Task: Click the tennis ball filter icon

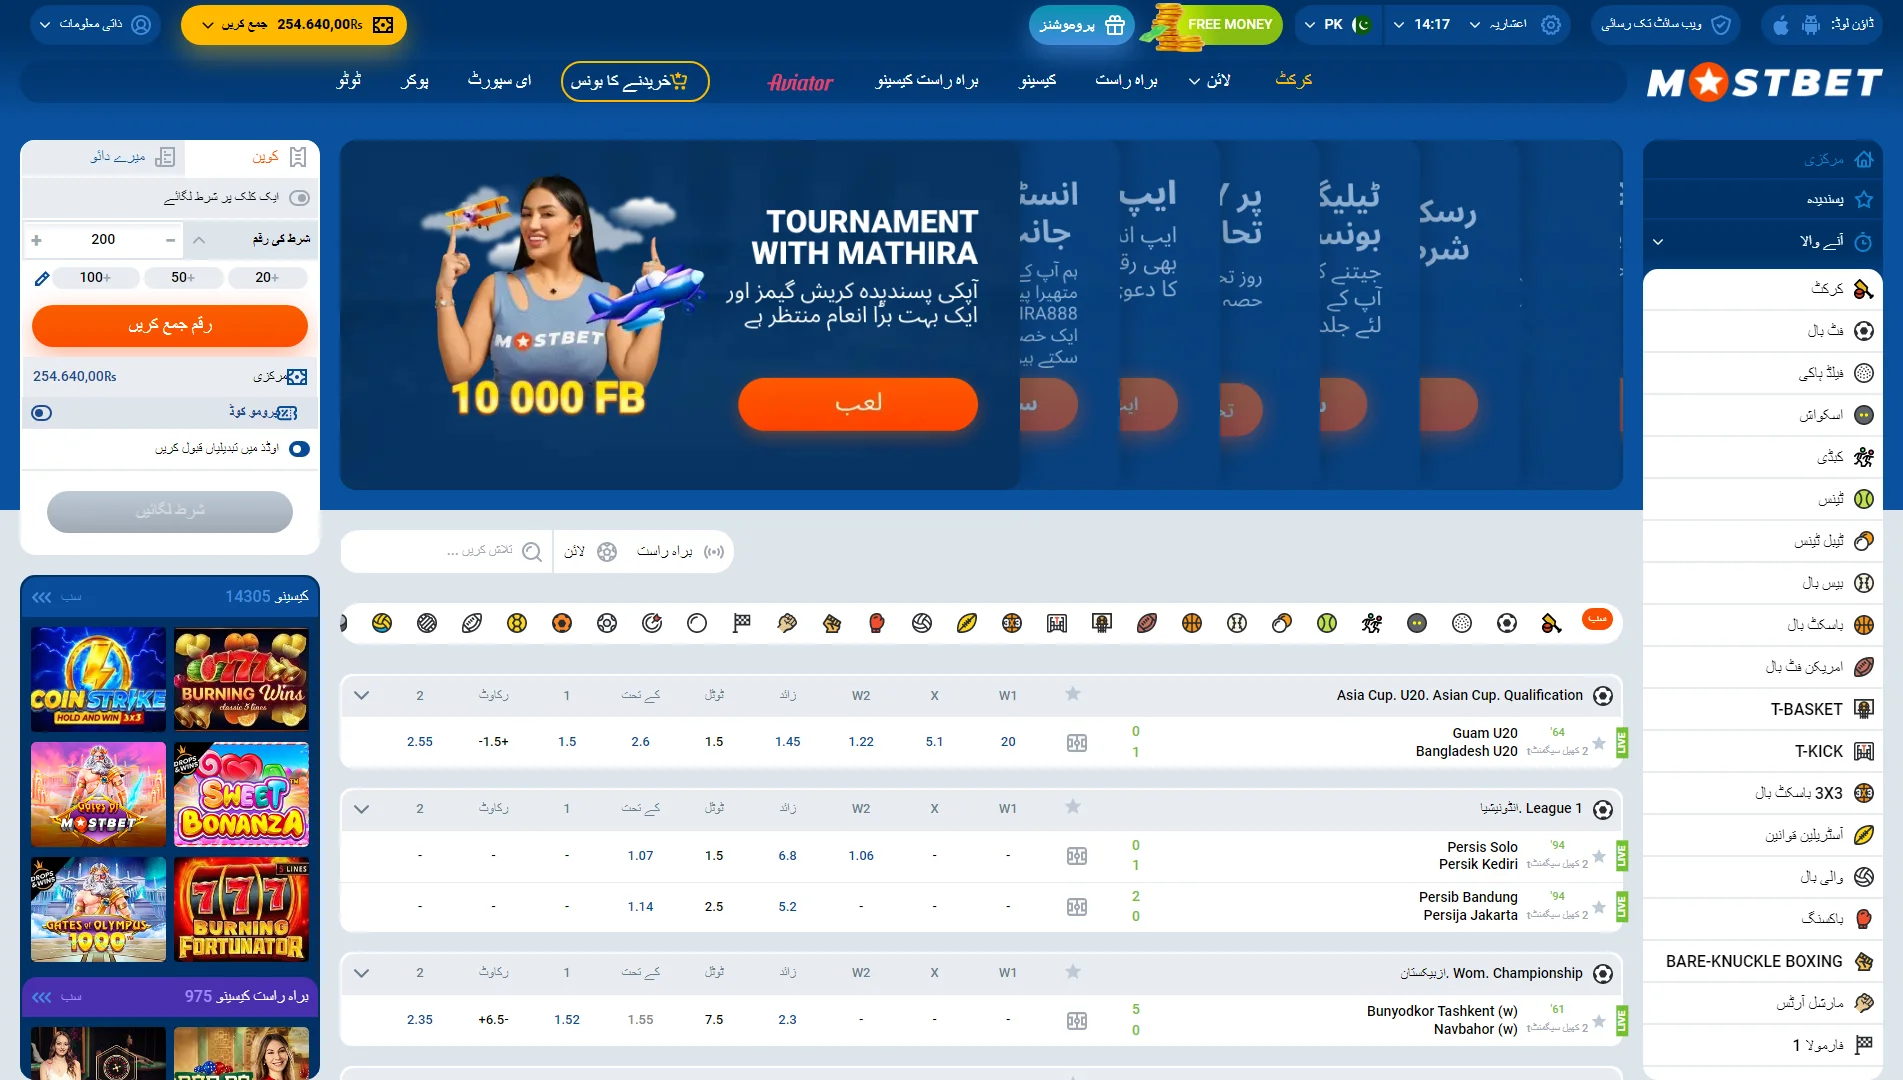Action: pos(1327,624)
